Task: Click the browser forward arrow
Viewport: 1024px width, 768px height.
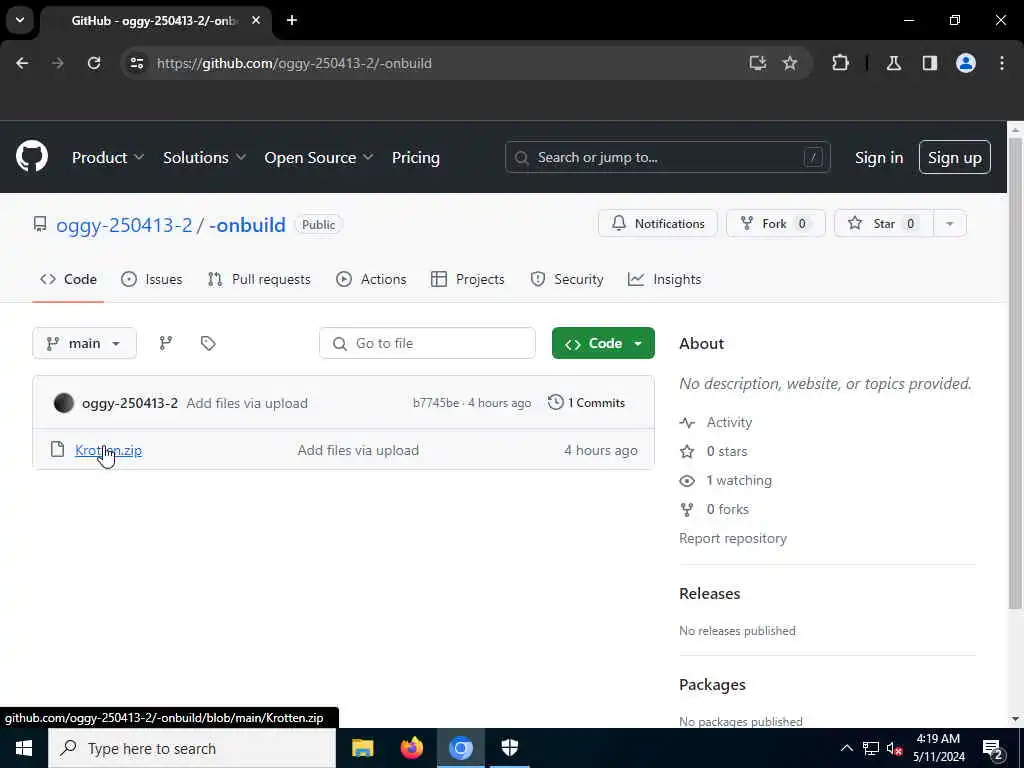Action: tap(58, 63)
